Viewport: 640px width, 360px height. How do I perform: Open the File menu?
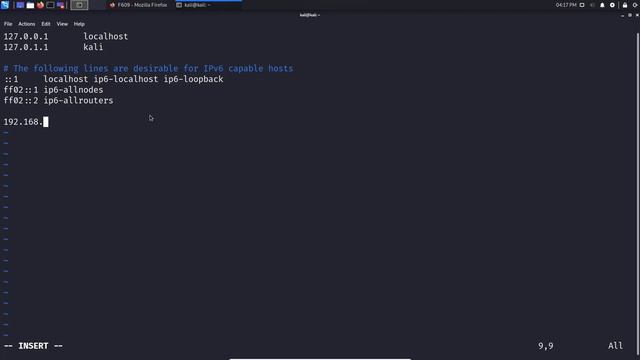click(x=8, y=24)
